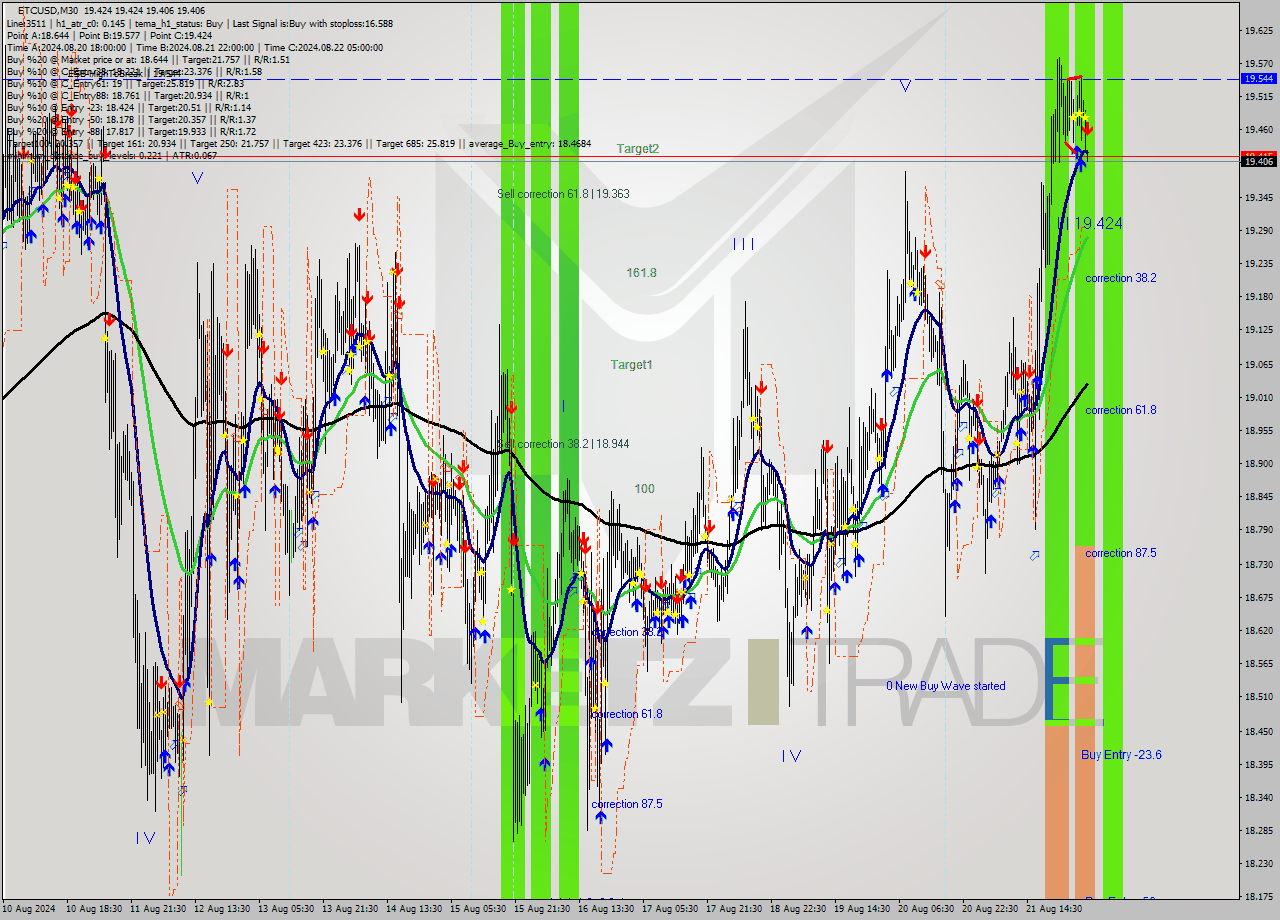
Task: Click the 13 Aug 05:30 time label
Action: click(x=285, y=909)
